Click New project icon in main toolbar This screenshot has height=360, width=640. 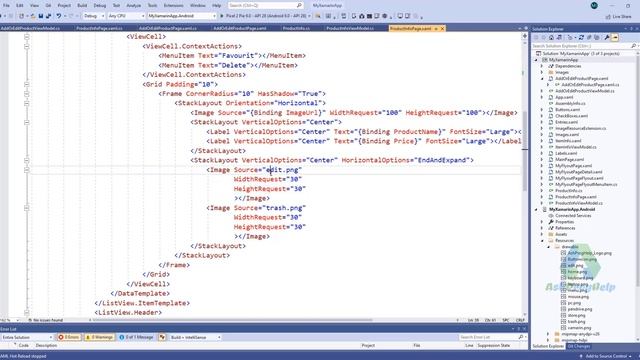pyautogui.click(x=22, y=16)
